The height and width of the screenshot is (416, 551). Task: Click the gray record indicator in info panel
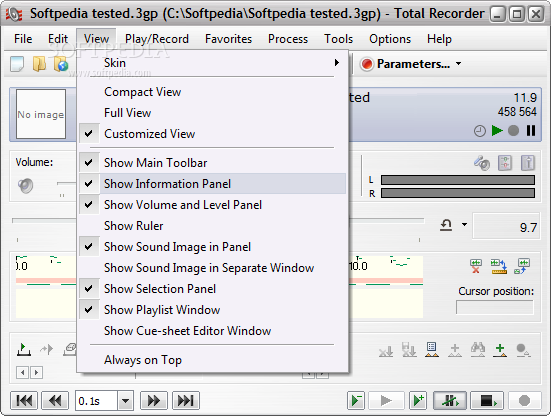(513, 131)
